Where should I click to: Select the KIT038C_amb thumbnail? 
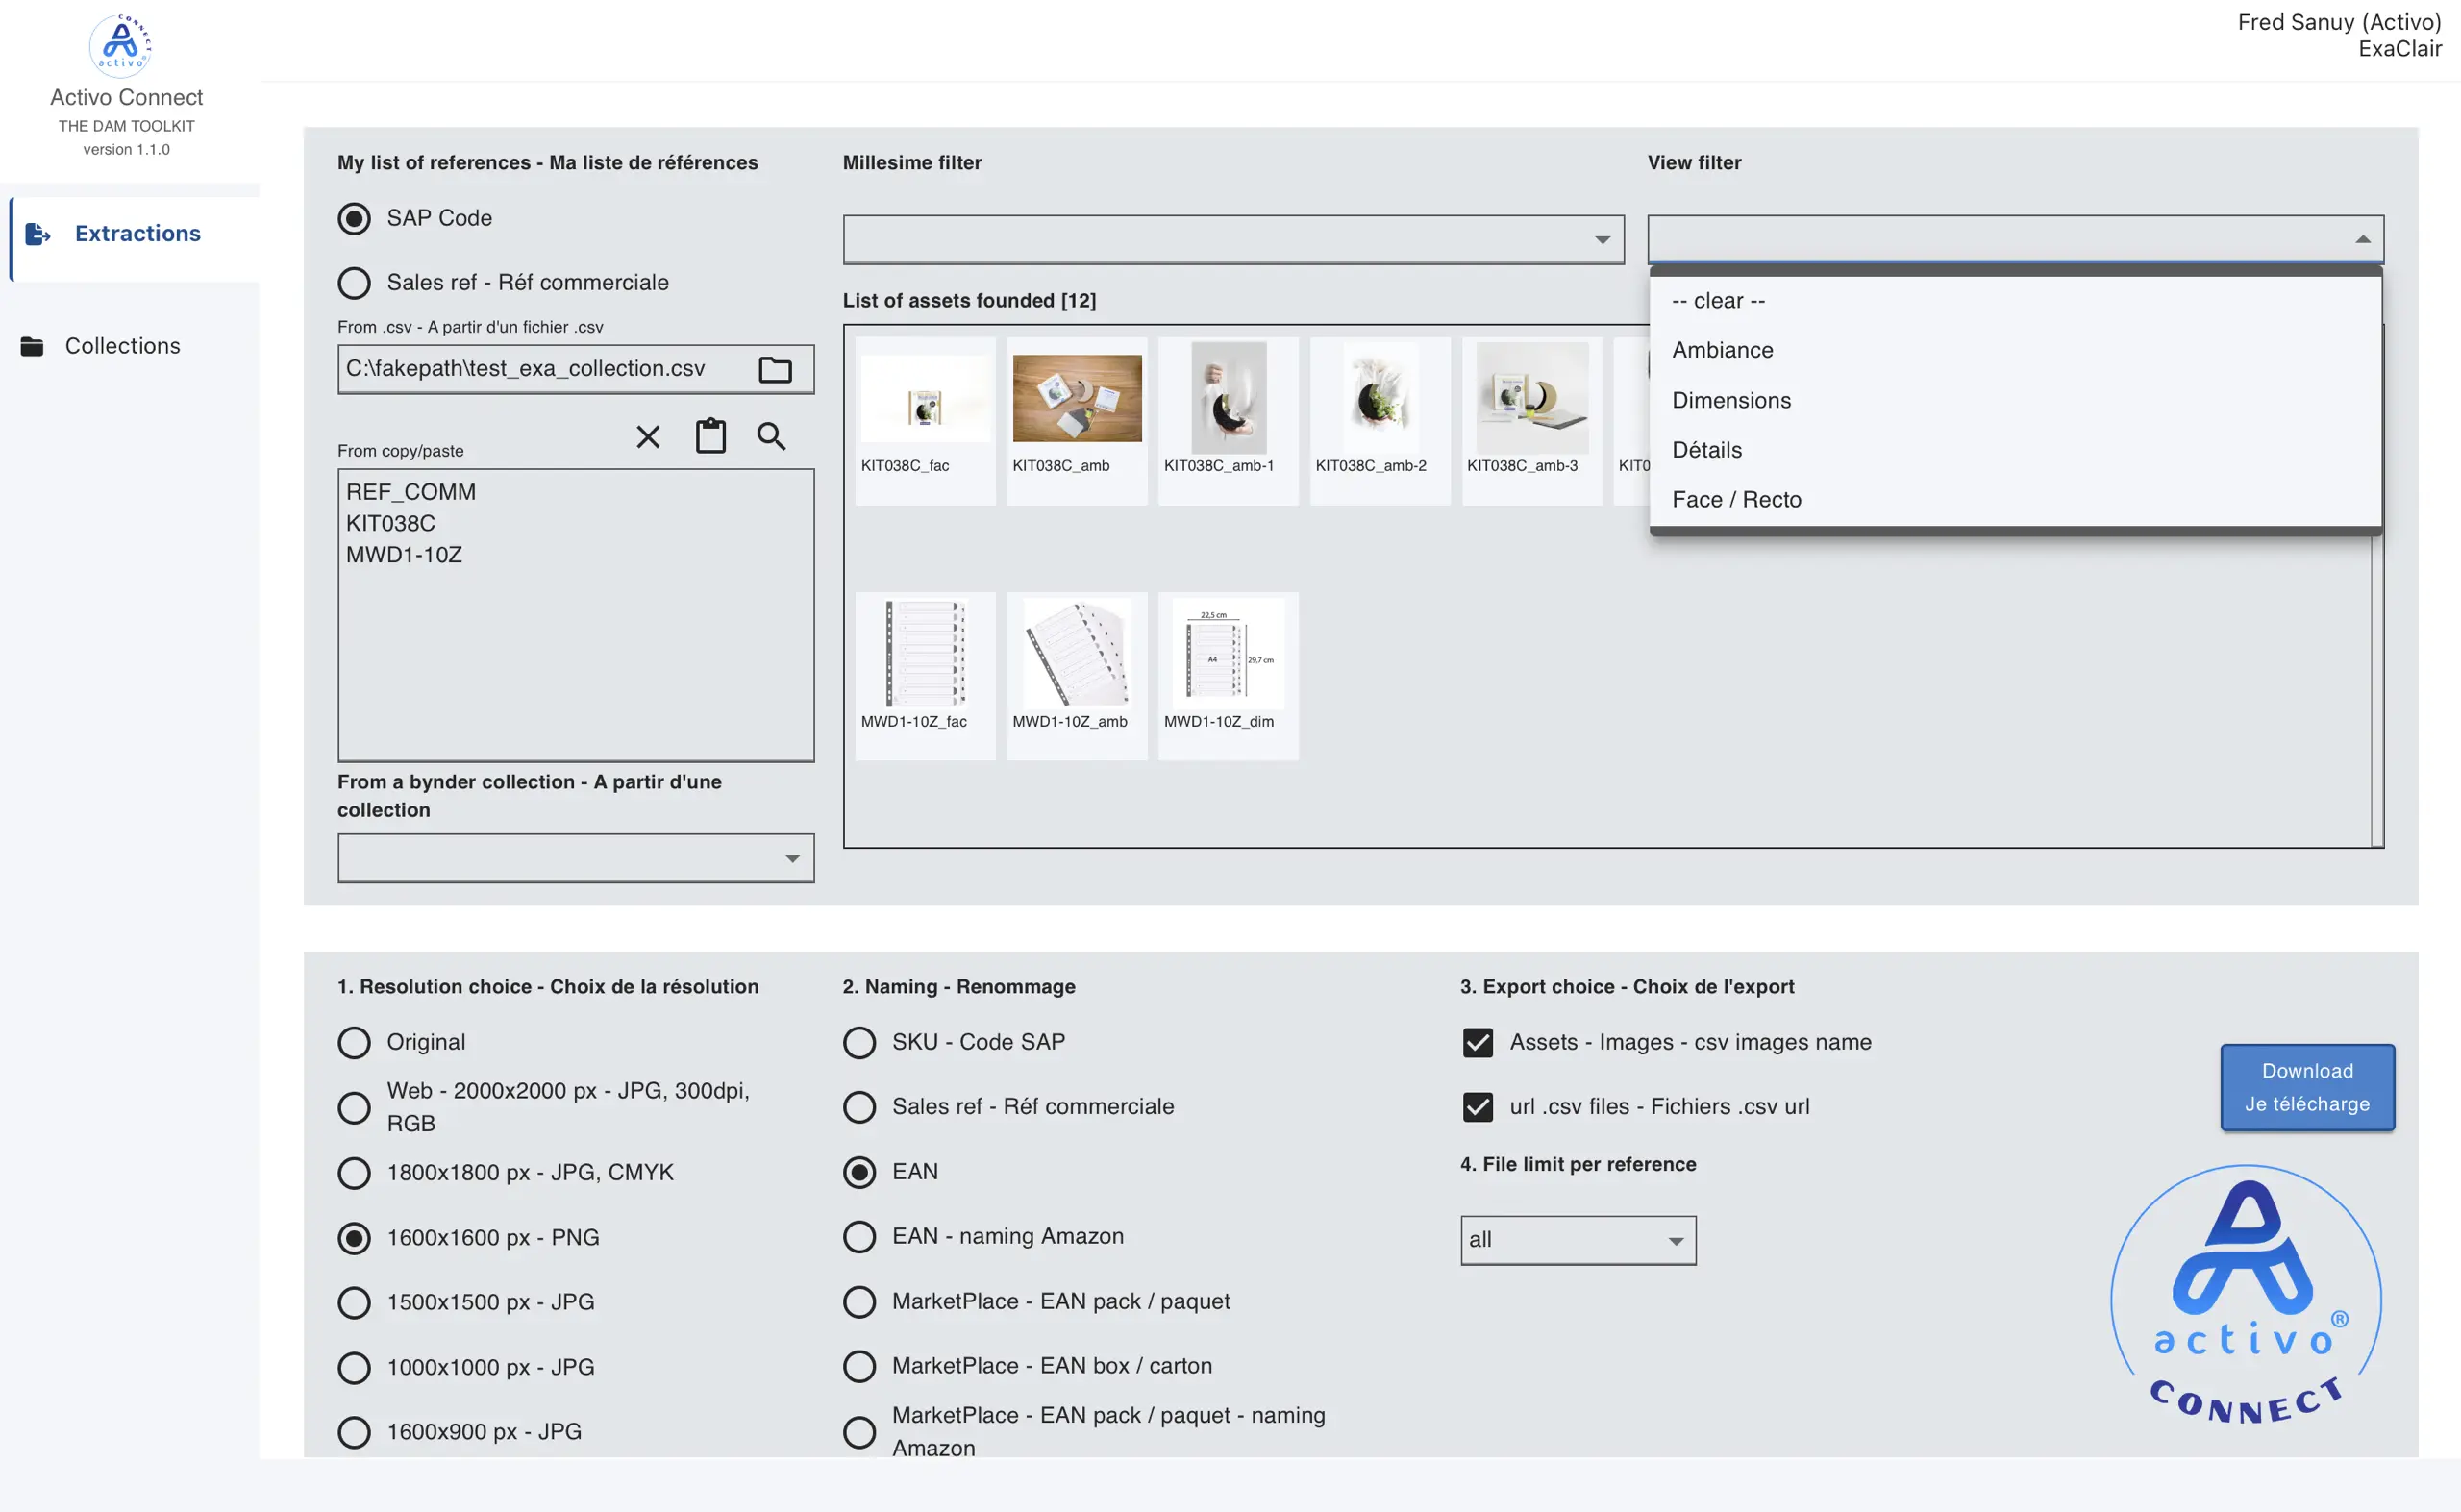tap(1076, 400)
